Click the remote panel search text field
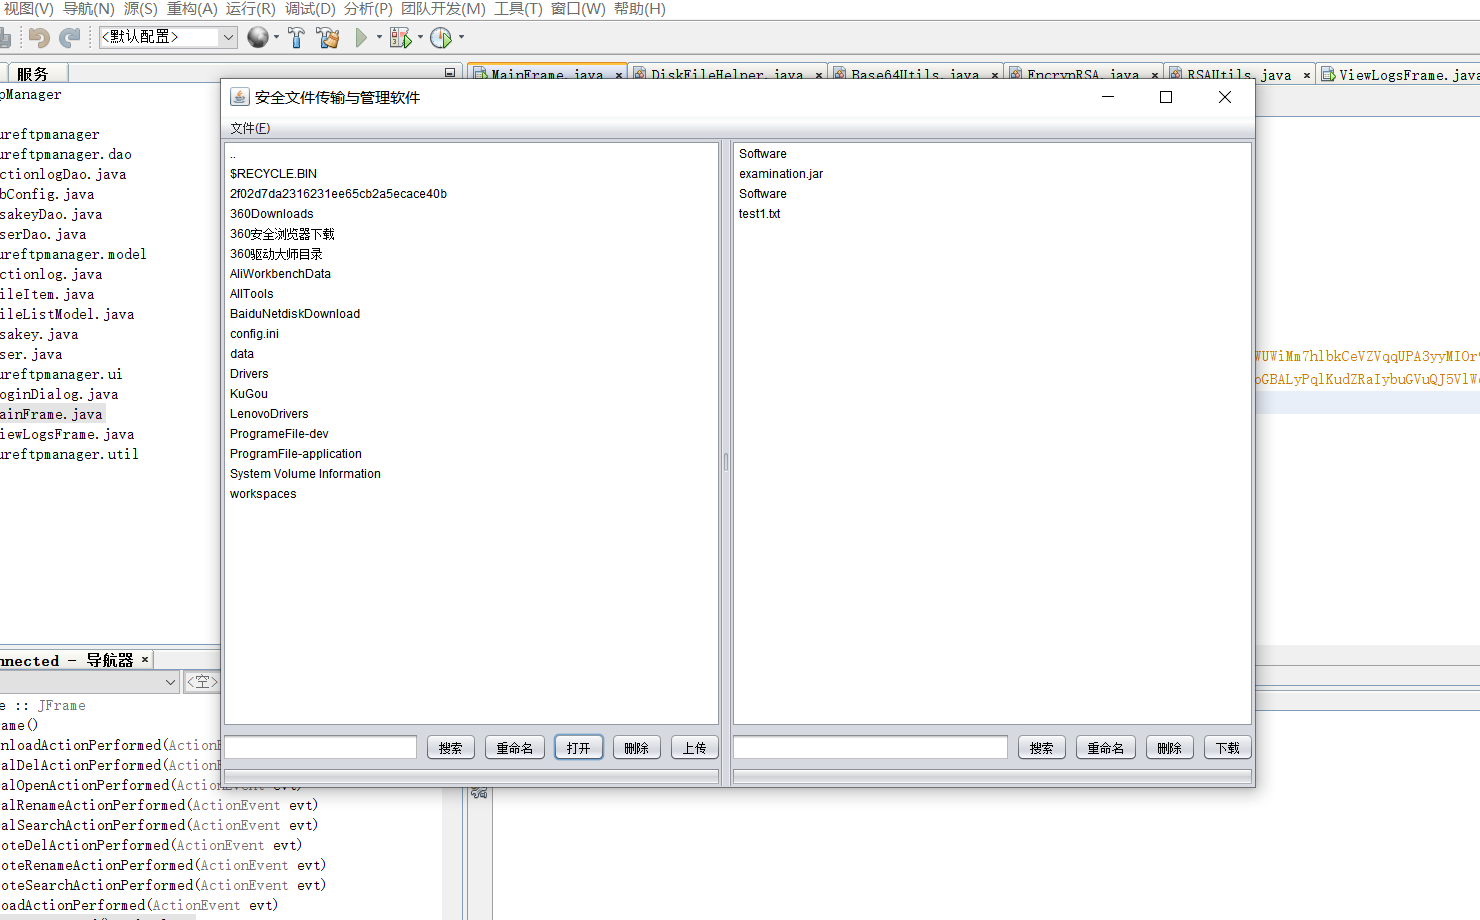The image size is (1480, 920). [870, 748]
